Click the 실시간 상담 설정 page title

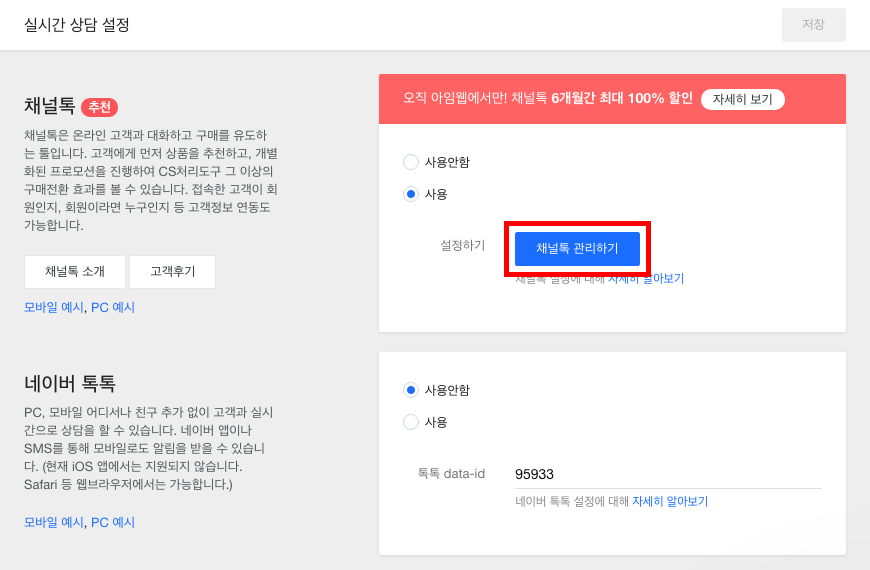[x=77, y=24]
